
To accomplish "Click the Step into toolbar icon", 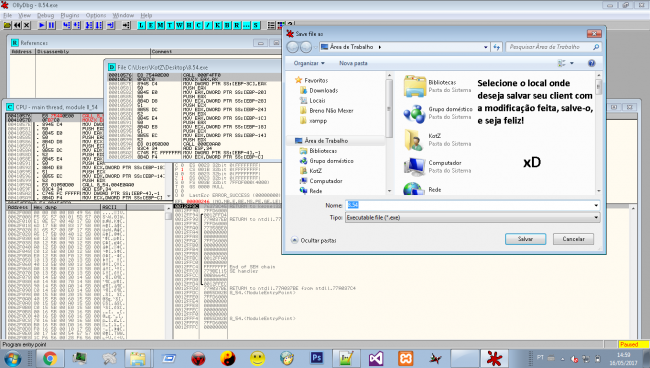I will point(66,25).
